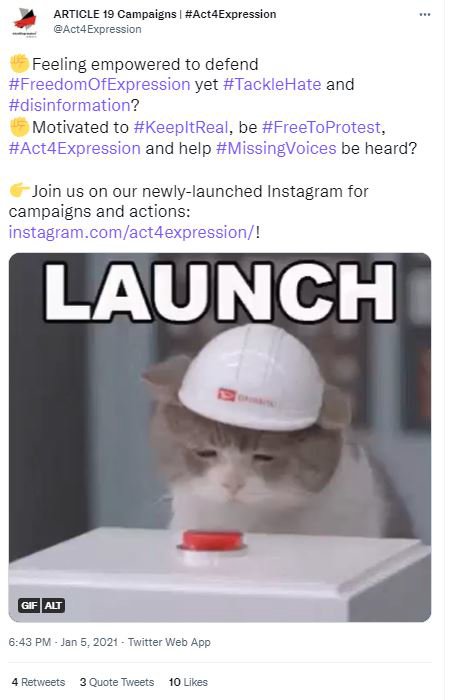Open the three-dot more options menu
Screen dimensions: 461x700
[425, 15]
